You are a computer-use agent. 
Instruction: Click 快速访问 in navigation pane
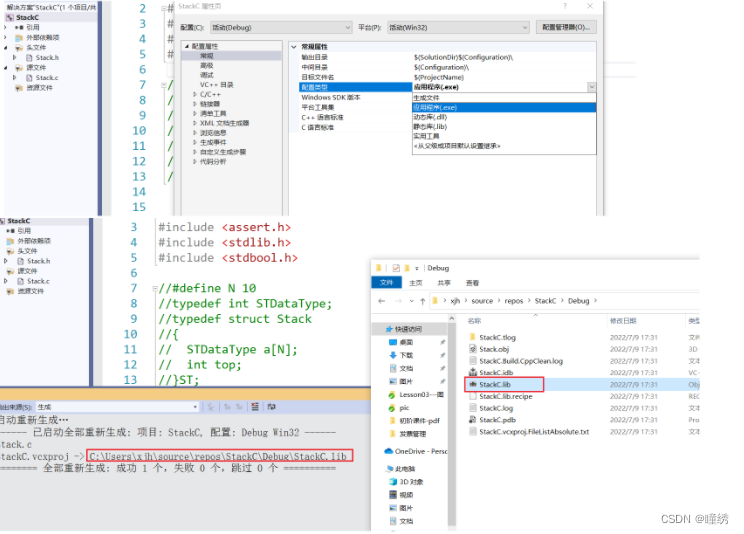pos(408,329)
